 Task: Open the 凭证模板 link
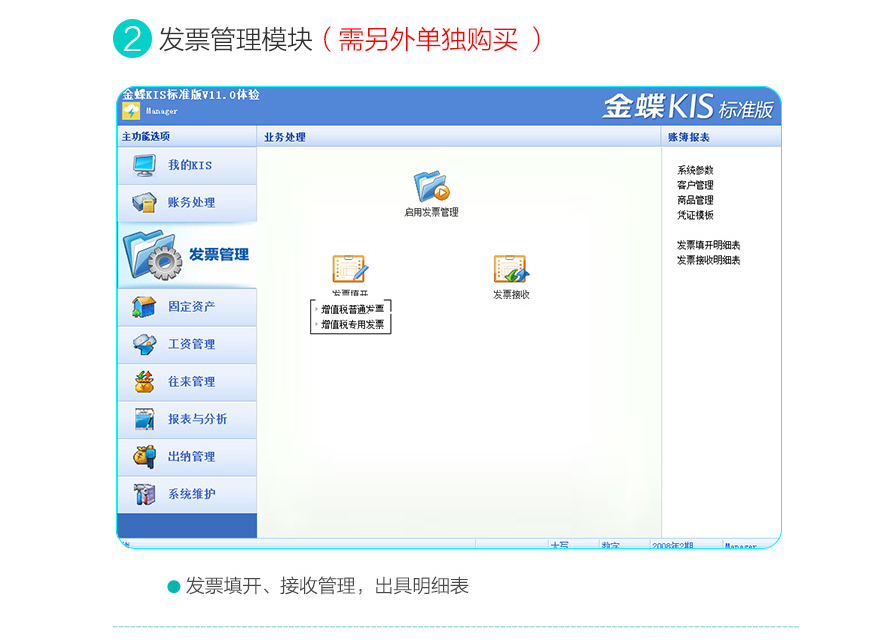click(695, 216)
